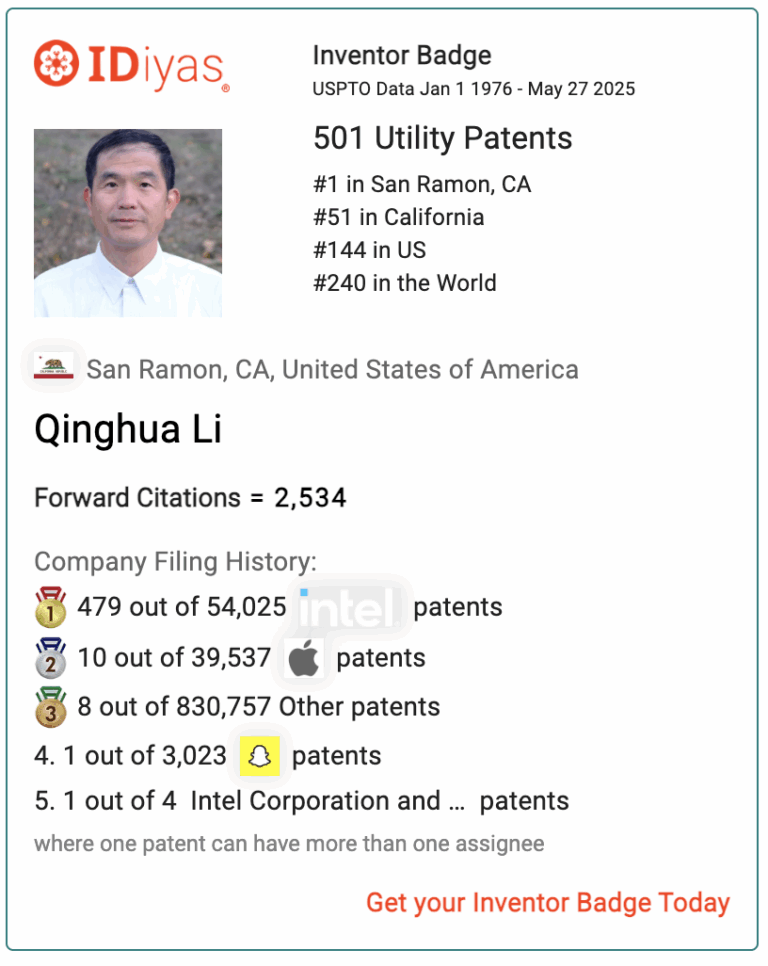This screenshot has height=966, width=768.
Task: Click the Forward Citations count 2,534
Action: click(x=310, y=498)
